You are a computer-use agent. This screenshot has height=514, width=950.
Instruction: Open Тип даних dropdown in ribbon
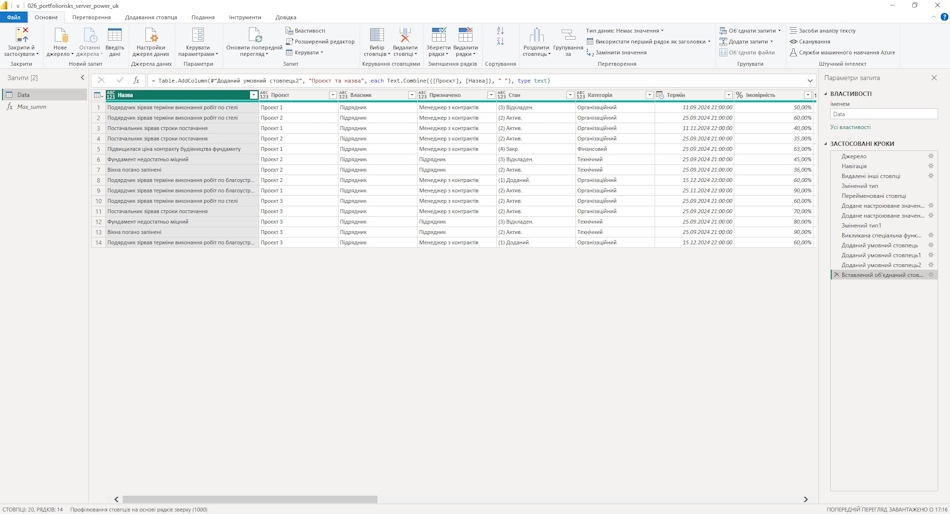(625, 30)
